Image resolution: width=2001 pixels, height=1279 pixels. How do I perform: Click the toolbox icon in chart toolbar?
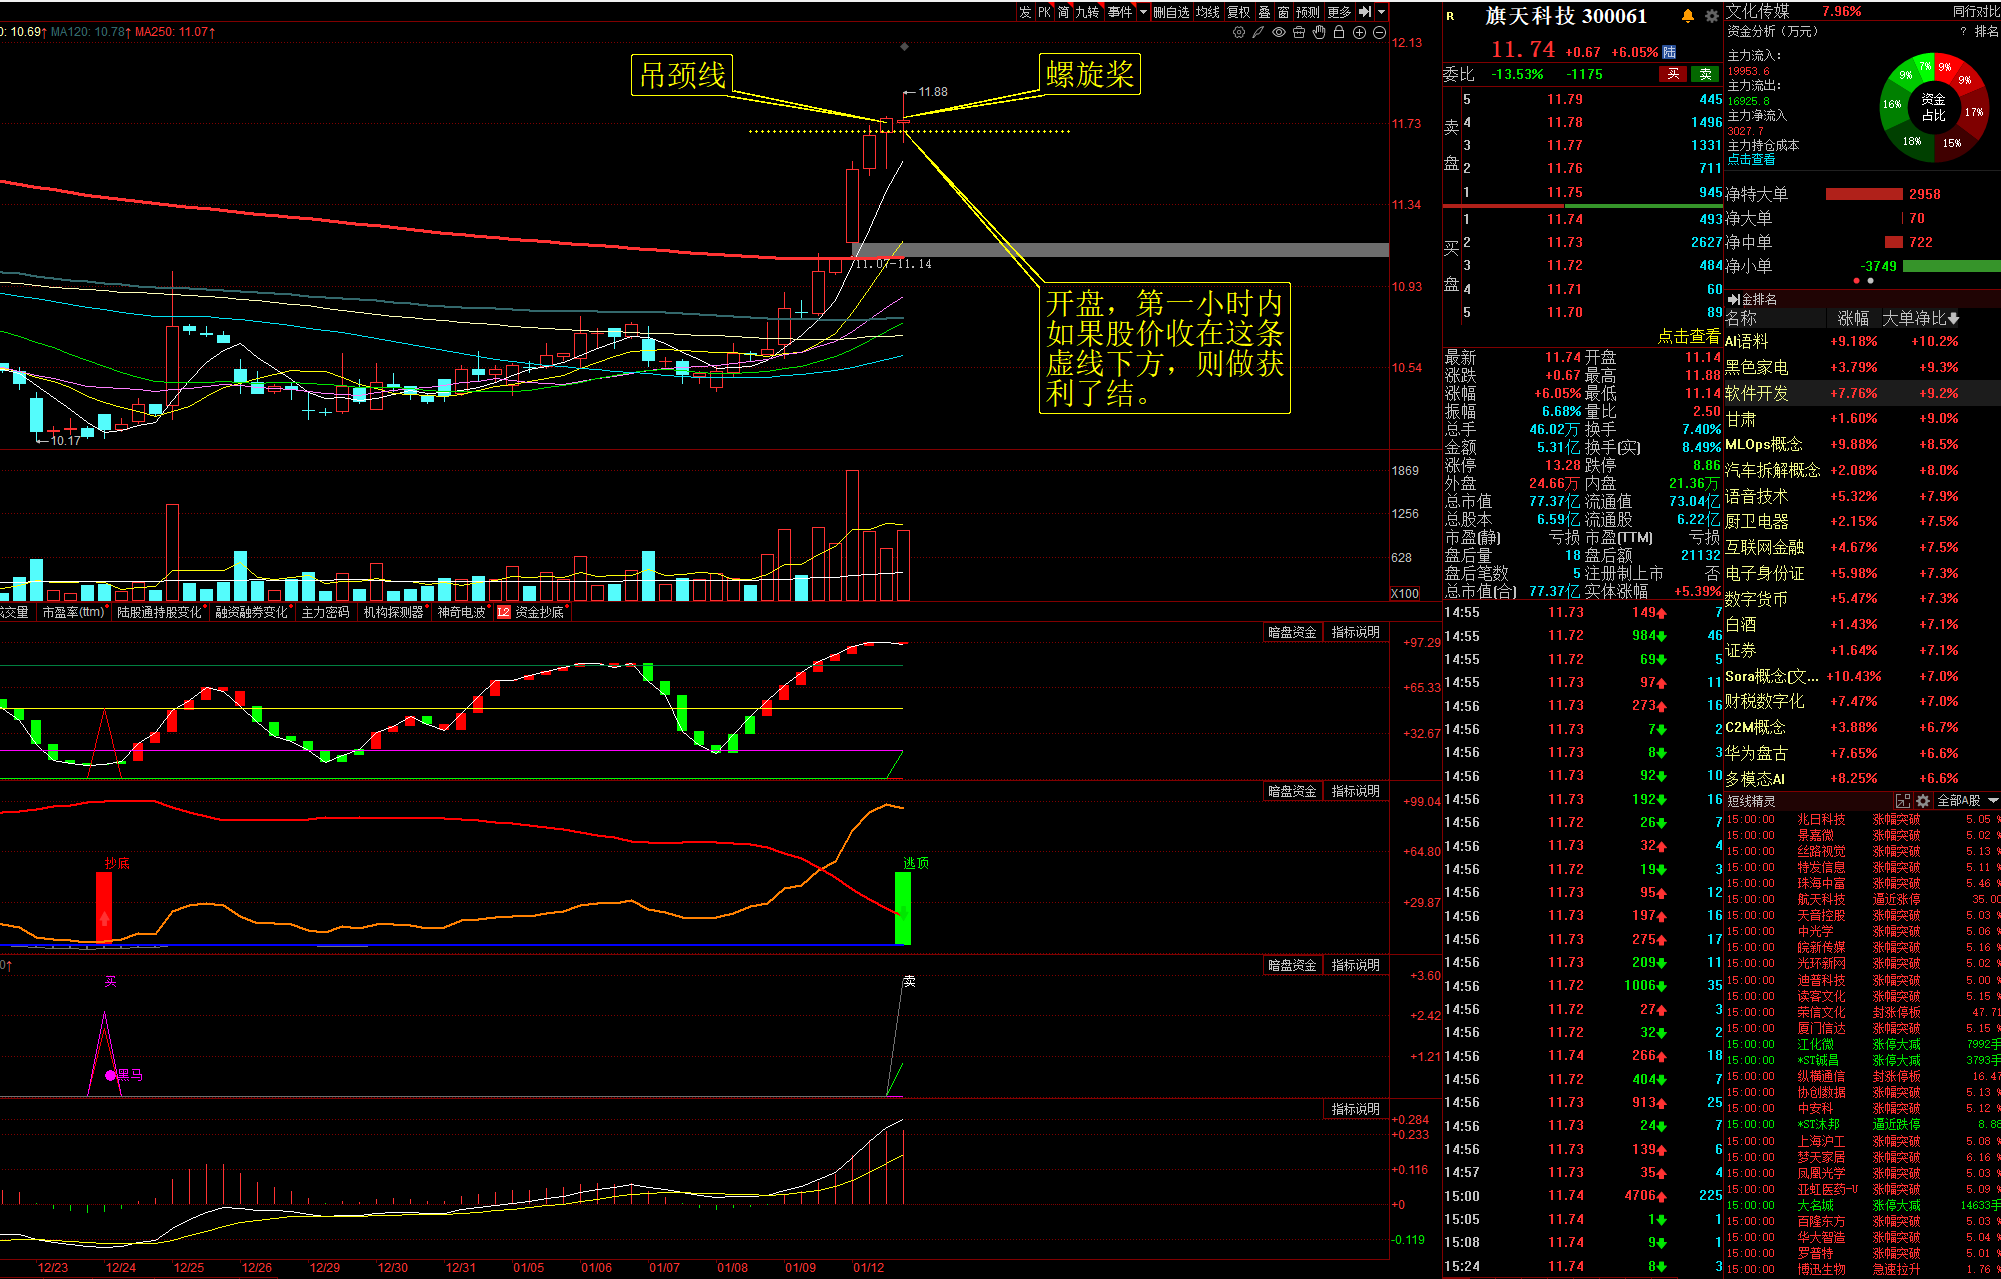point(1299,33)
